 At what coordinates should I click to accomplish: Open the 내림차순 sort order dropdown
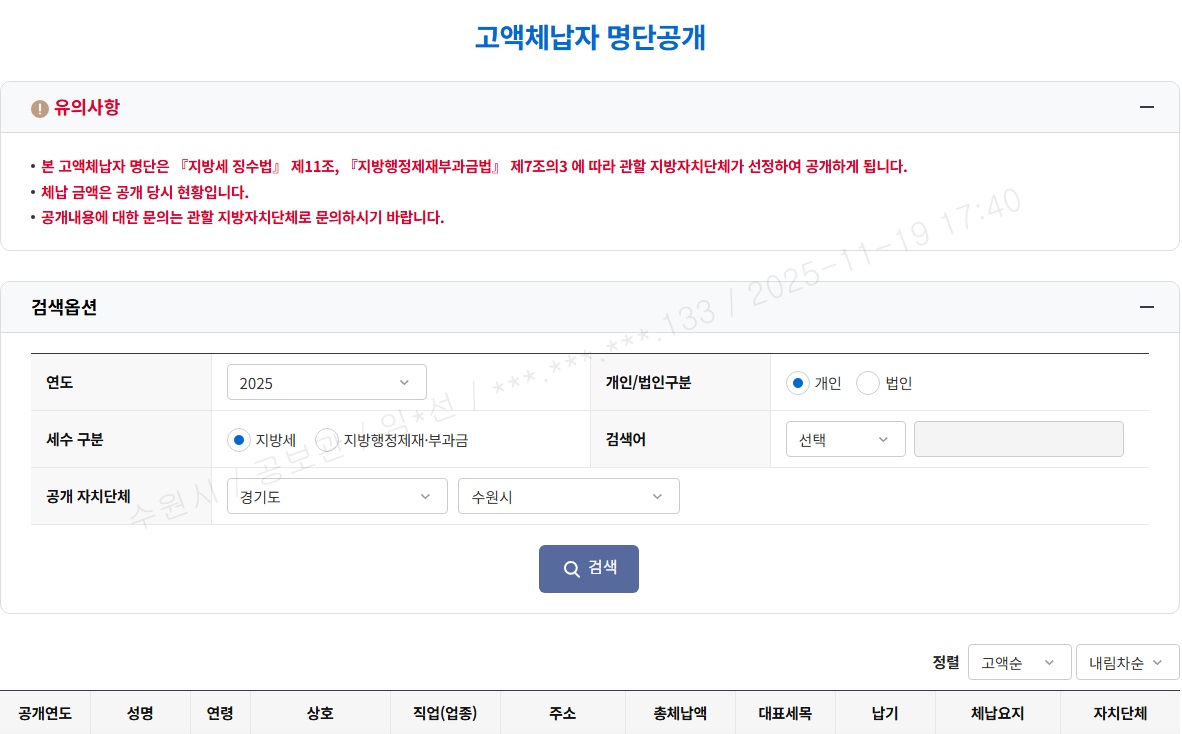pyautogui.click(x=1127, y=662)
